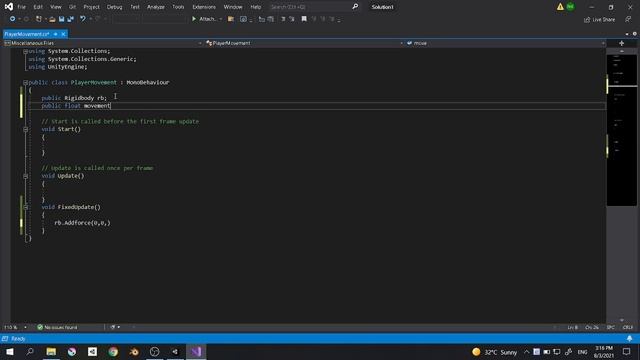
Task: Click the ENG language indicator
Action: [582, 352]
